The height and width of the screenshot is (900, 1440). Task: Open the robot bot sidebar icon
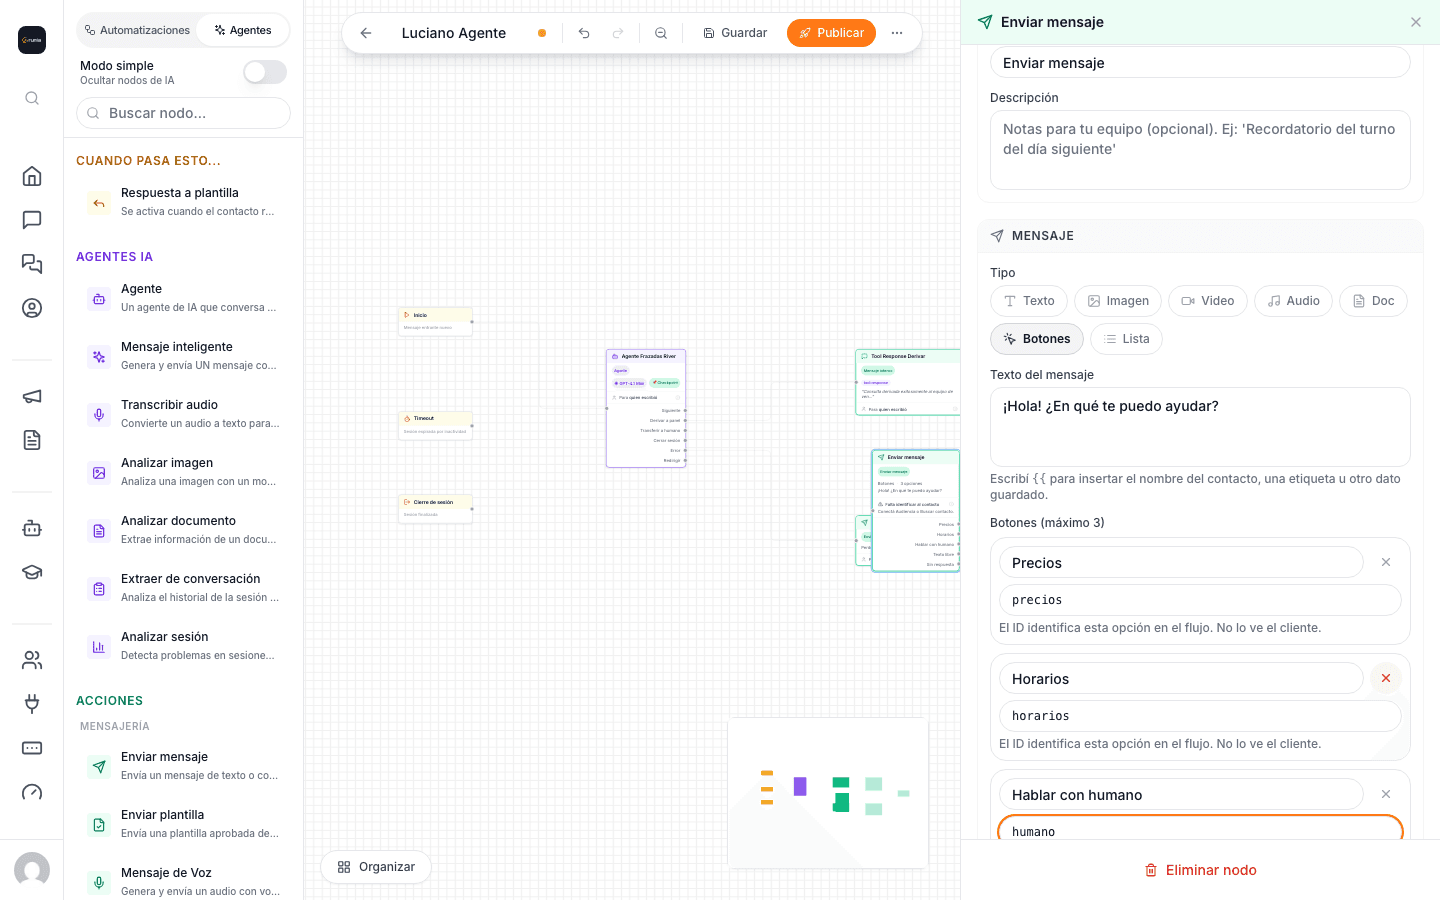[32, 528]
